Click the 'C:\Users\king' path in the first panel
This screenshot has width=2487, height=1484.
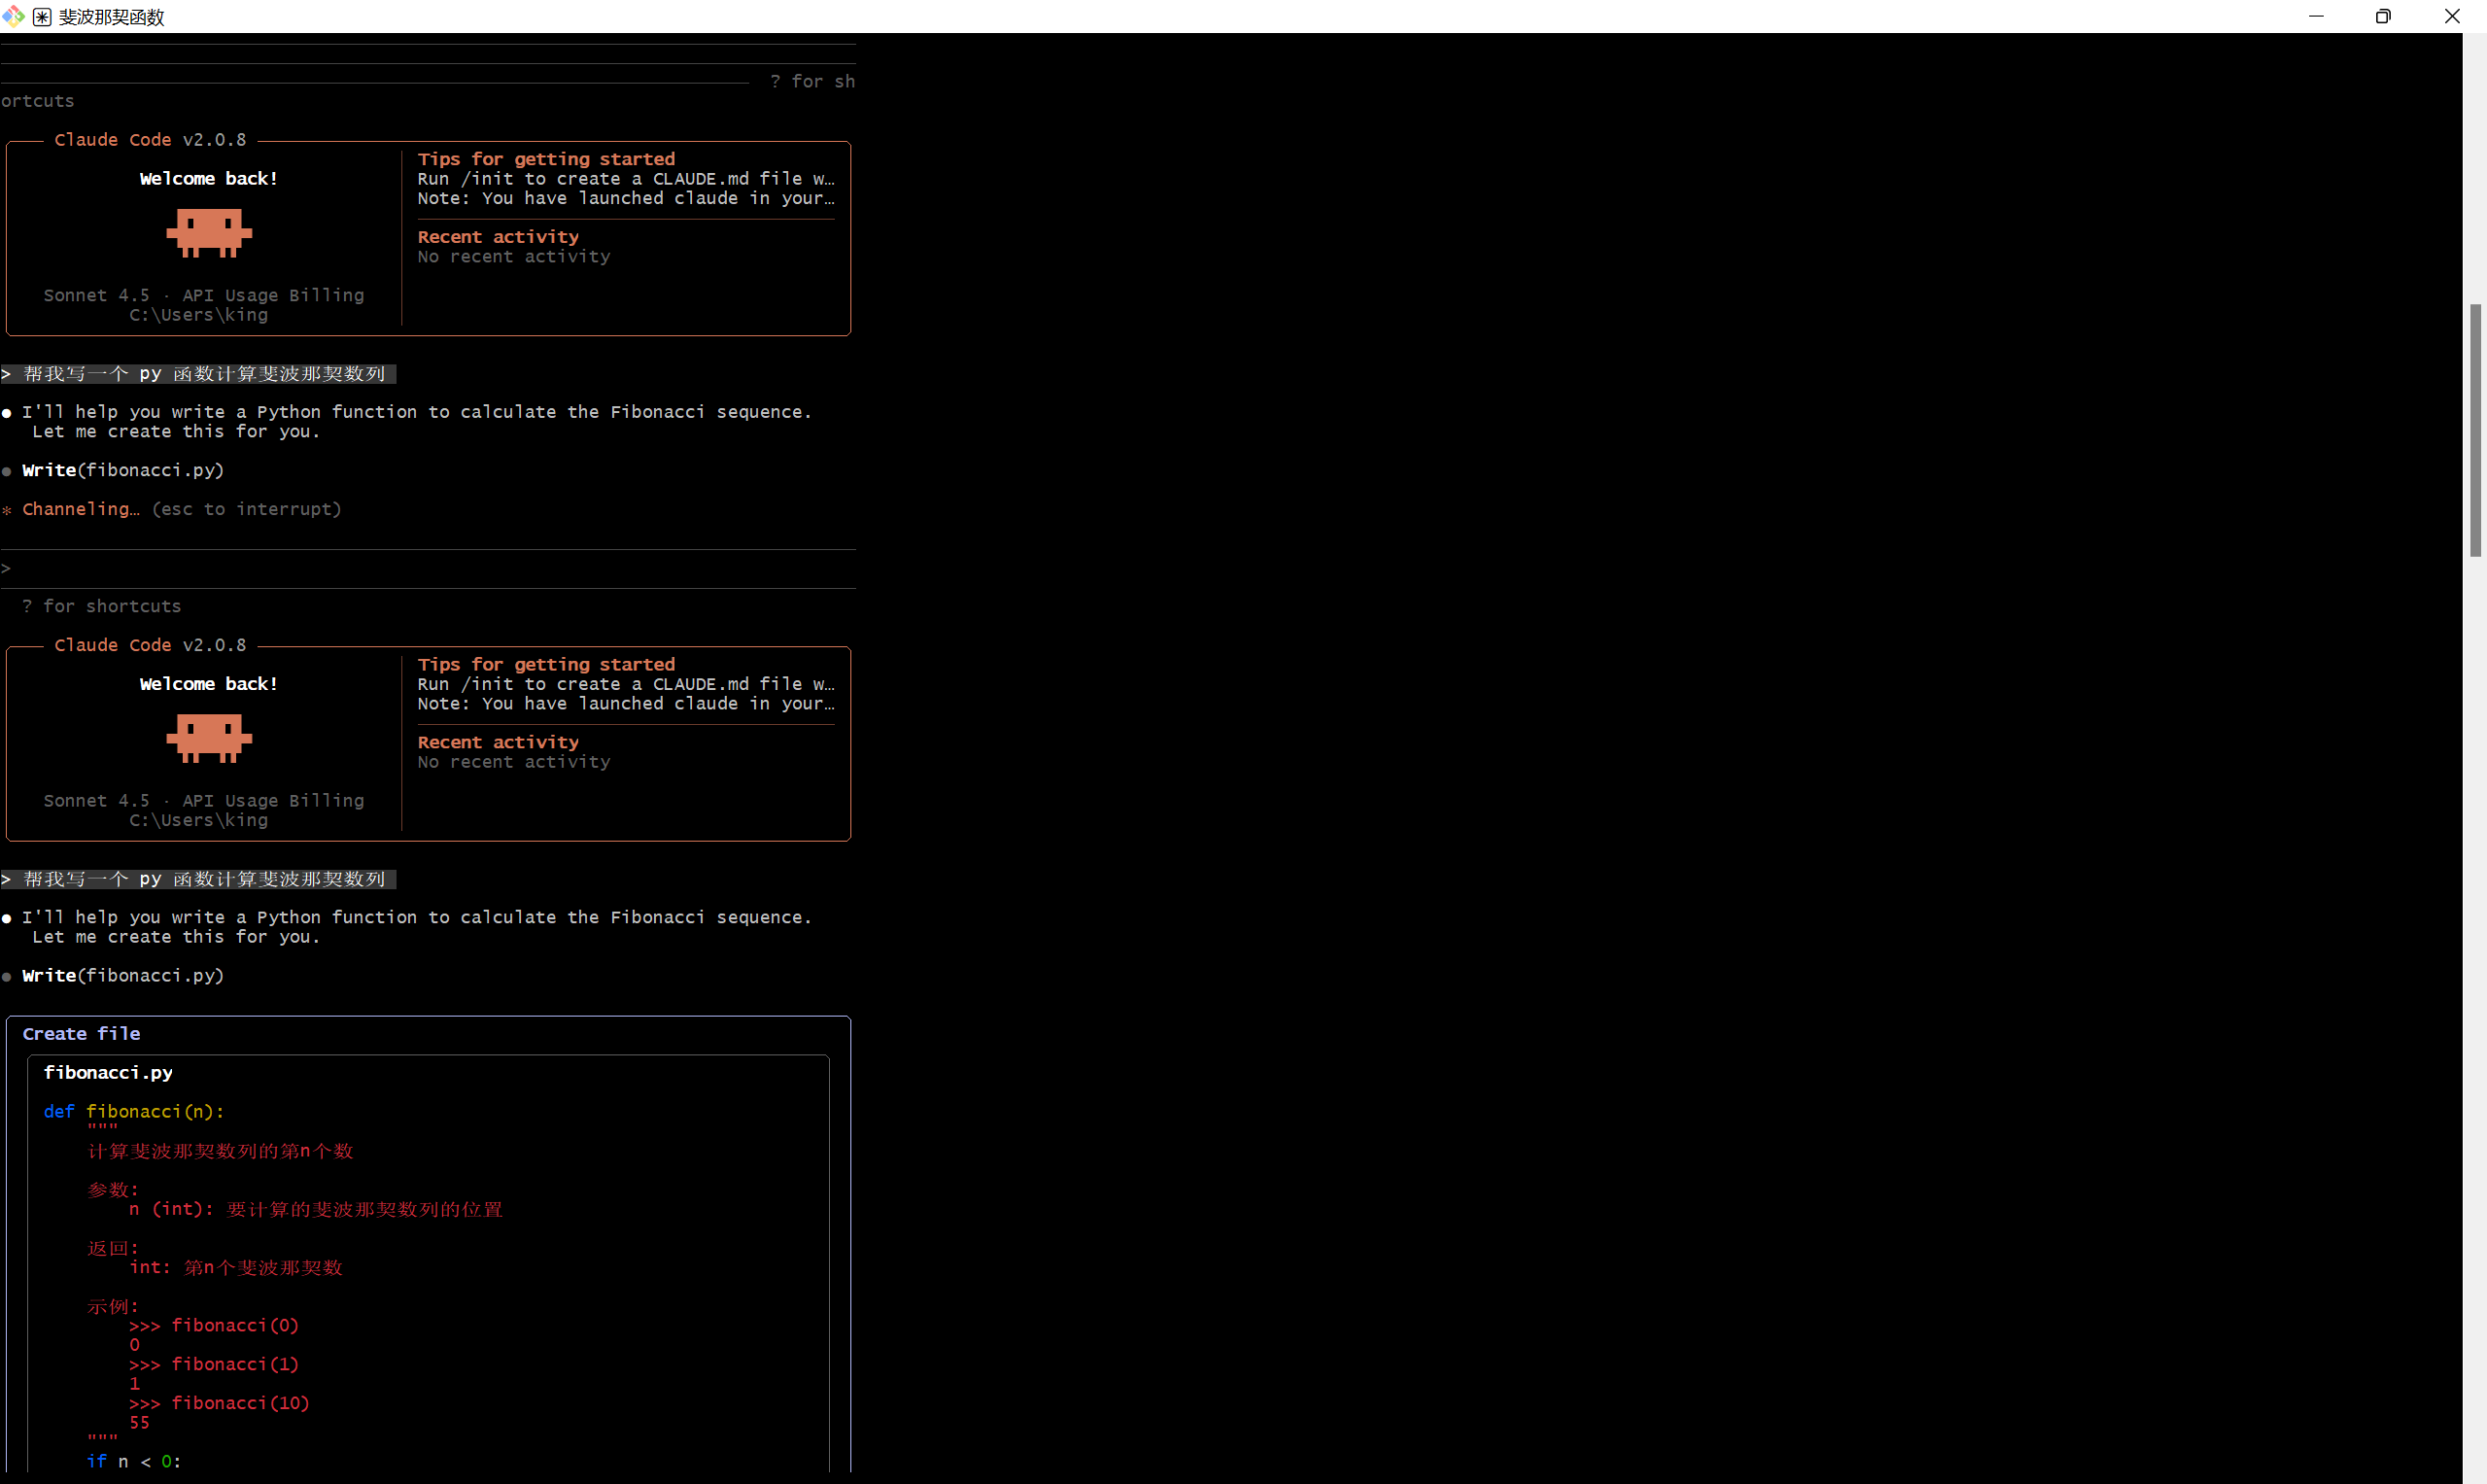[199, 315]
